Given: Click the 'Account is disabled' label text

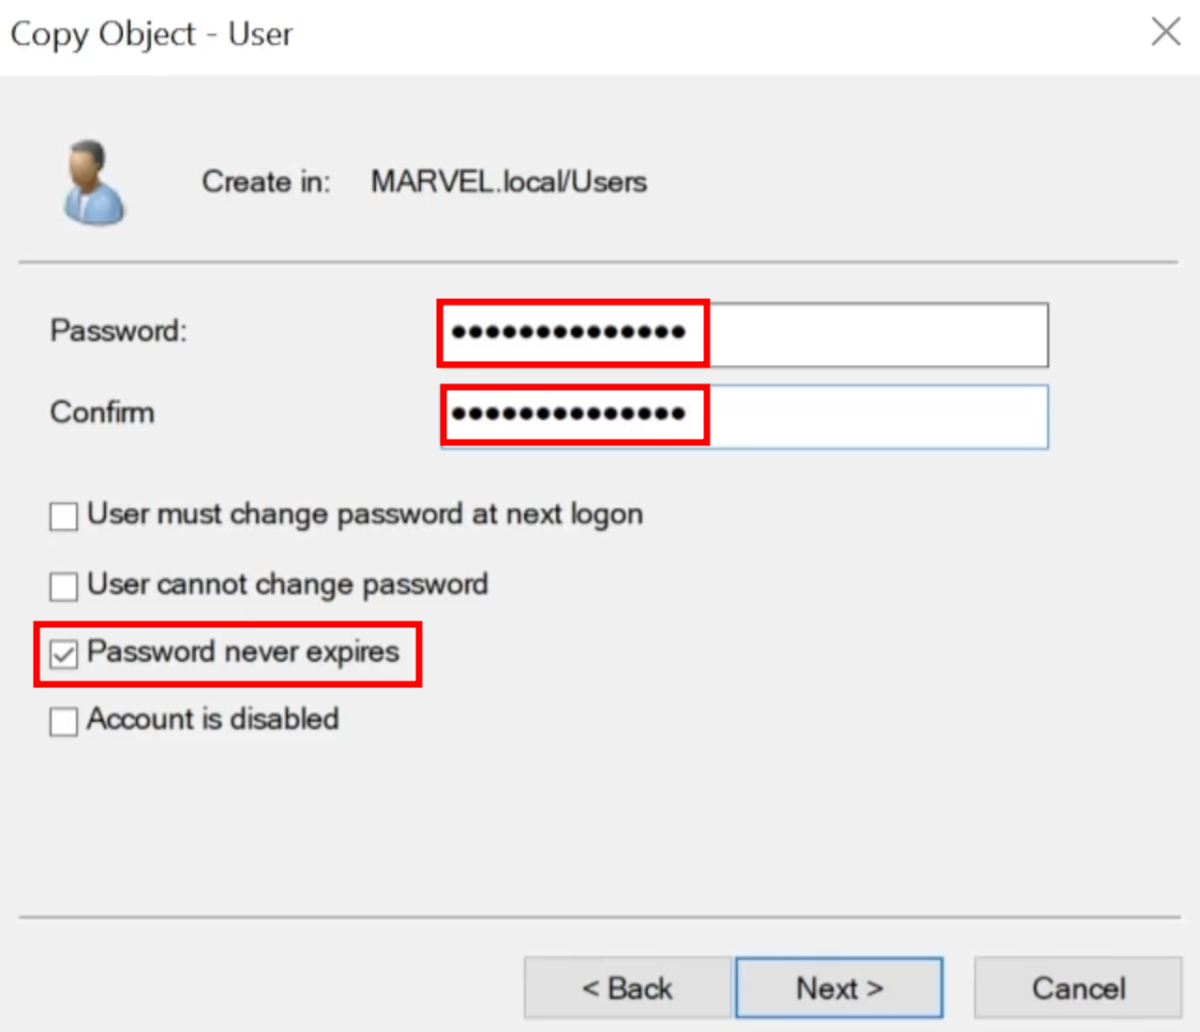Looking at the screenshot, I should point(213,719).
